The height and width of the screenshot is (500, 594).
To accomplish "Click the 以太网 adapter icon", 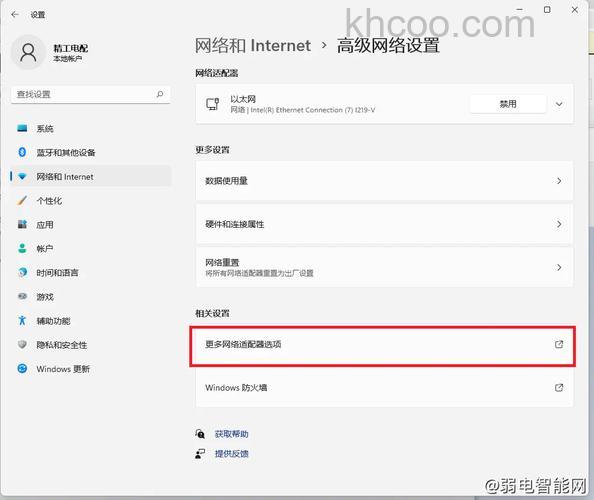I will click(x=213, y=104).
